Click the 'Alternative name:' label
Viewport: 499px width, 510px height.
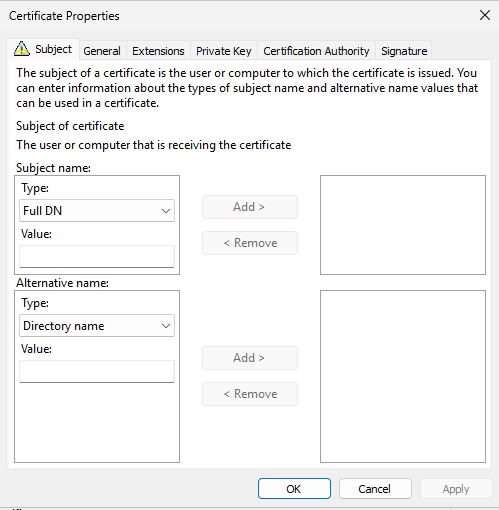(x=62, y=283)
